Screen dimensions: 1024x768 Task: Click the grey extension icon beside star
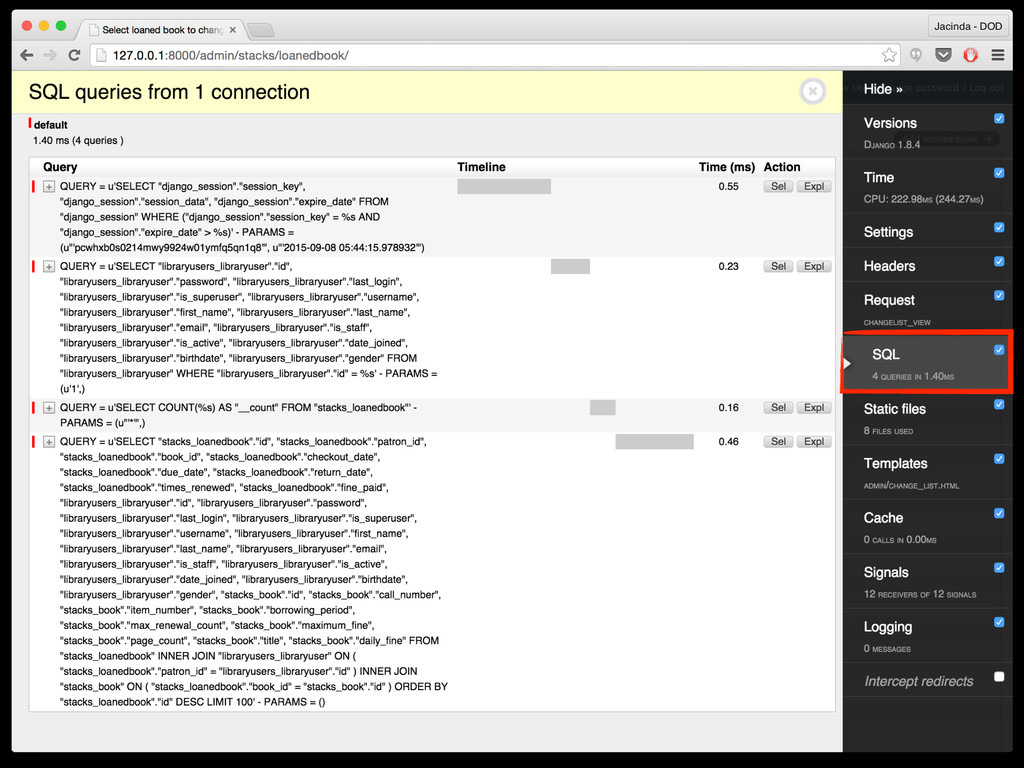click(x=916, y=56)
